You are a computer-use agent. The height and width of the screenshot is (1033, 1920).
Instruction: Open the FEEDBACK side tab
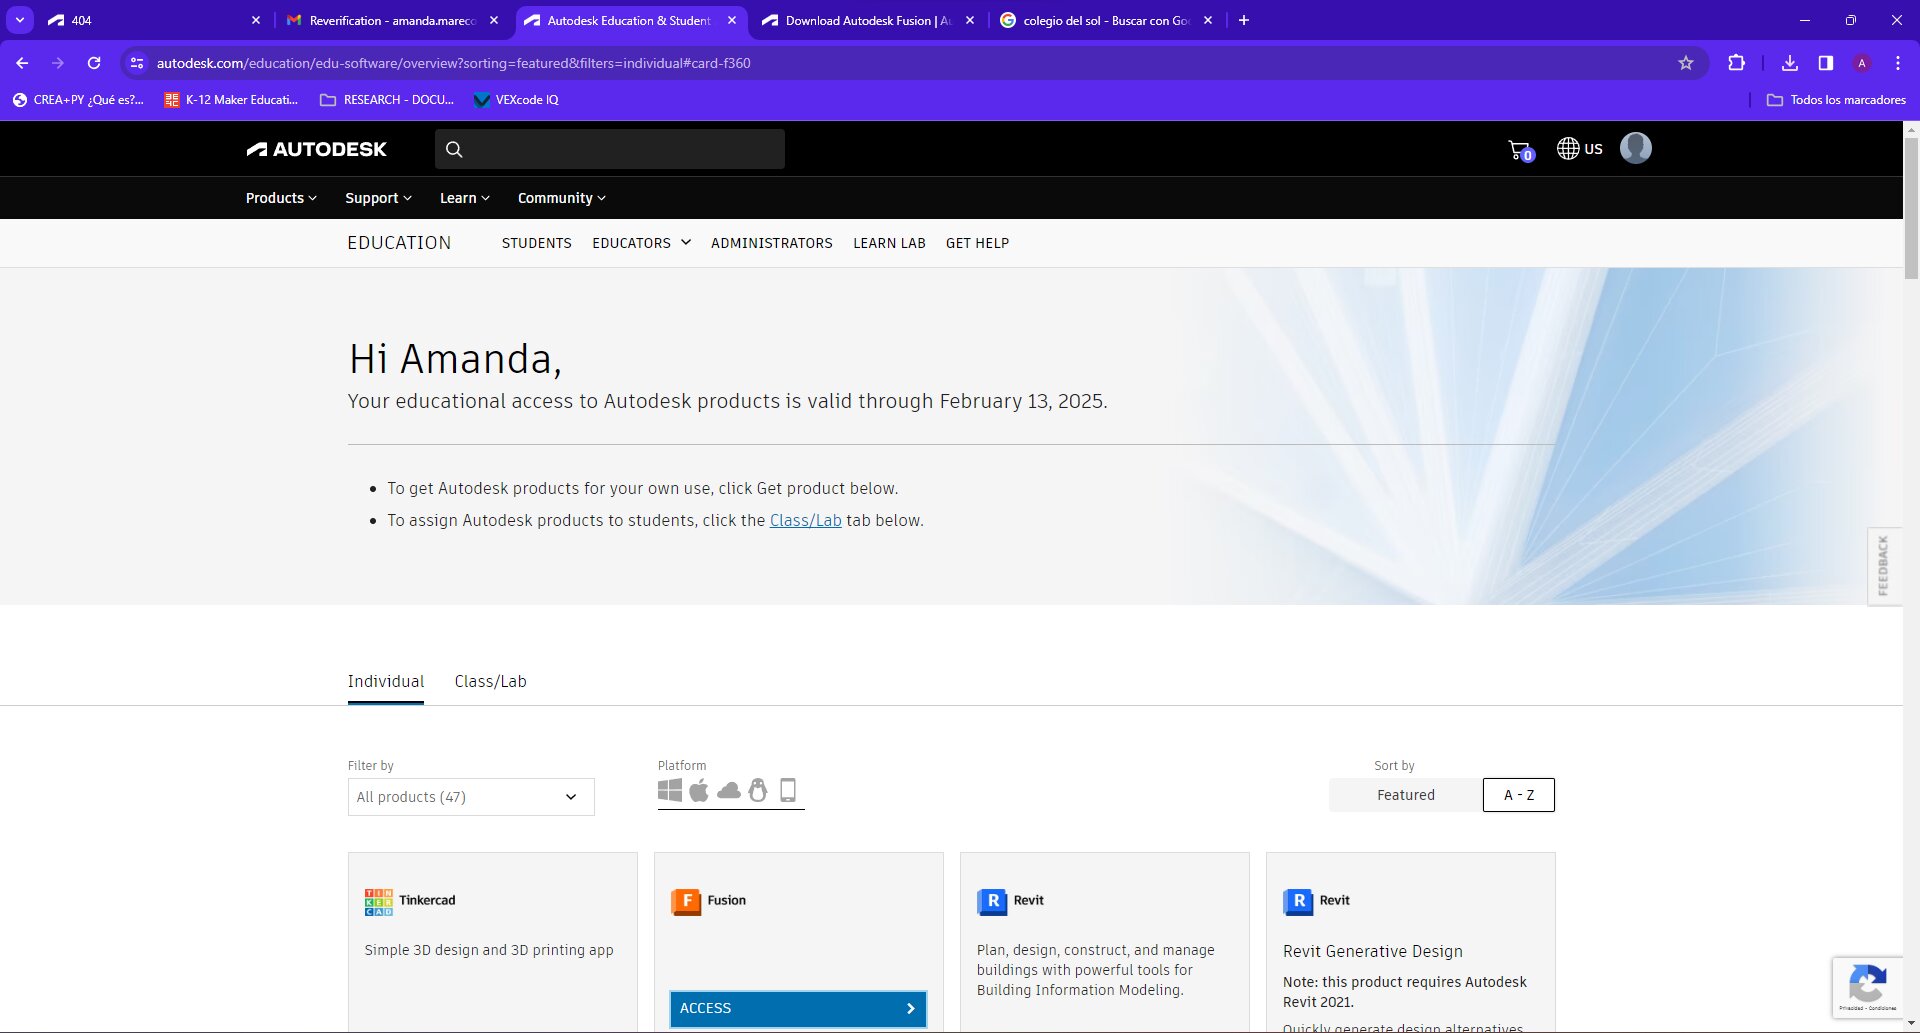[x=1884, y=566]
